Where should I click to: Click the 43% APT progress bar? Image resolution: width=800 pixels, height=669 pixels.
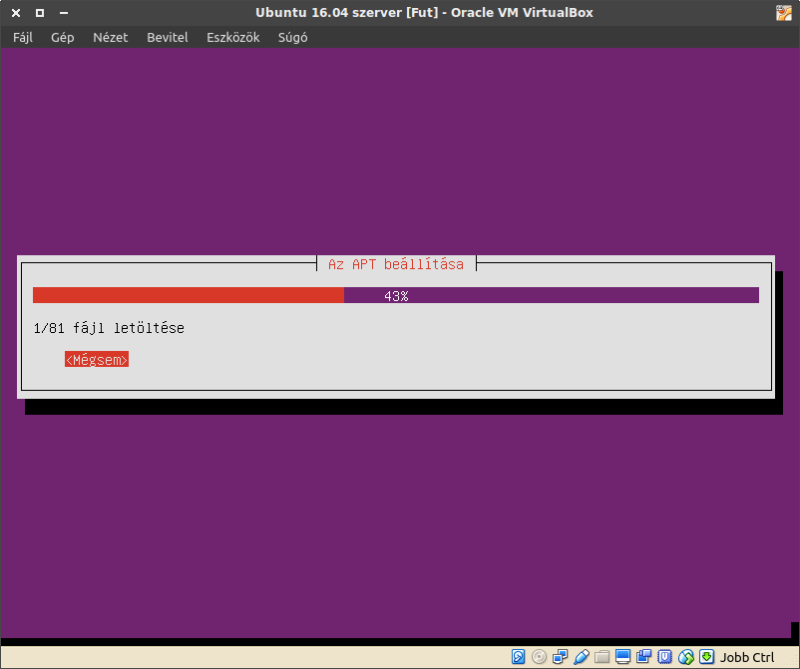(396, 295)
